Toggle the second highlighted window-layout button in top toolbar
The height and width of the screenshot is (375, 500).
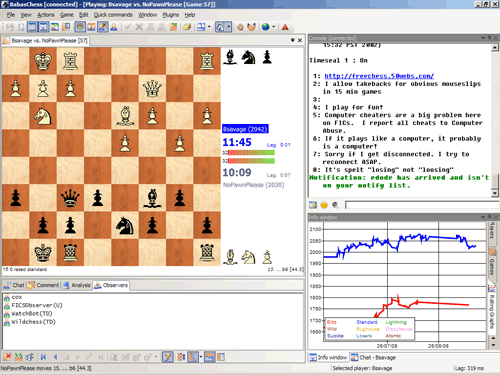[x=43, y=27]
